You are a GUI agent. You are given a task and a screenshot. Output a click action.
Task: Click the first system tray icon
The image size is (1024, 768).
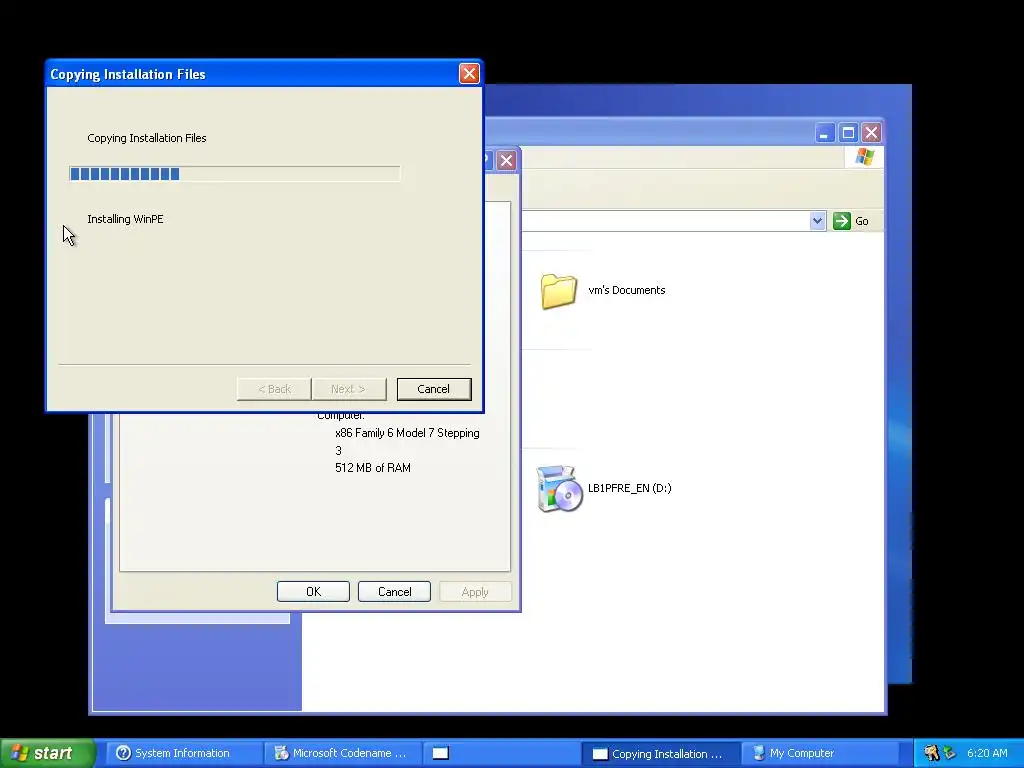coord(932,753)
